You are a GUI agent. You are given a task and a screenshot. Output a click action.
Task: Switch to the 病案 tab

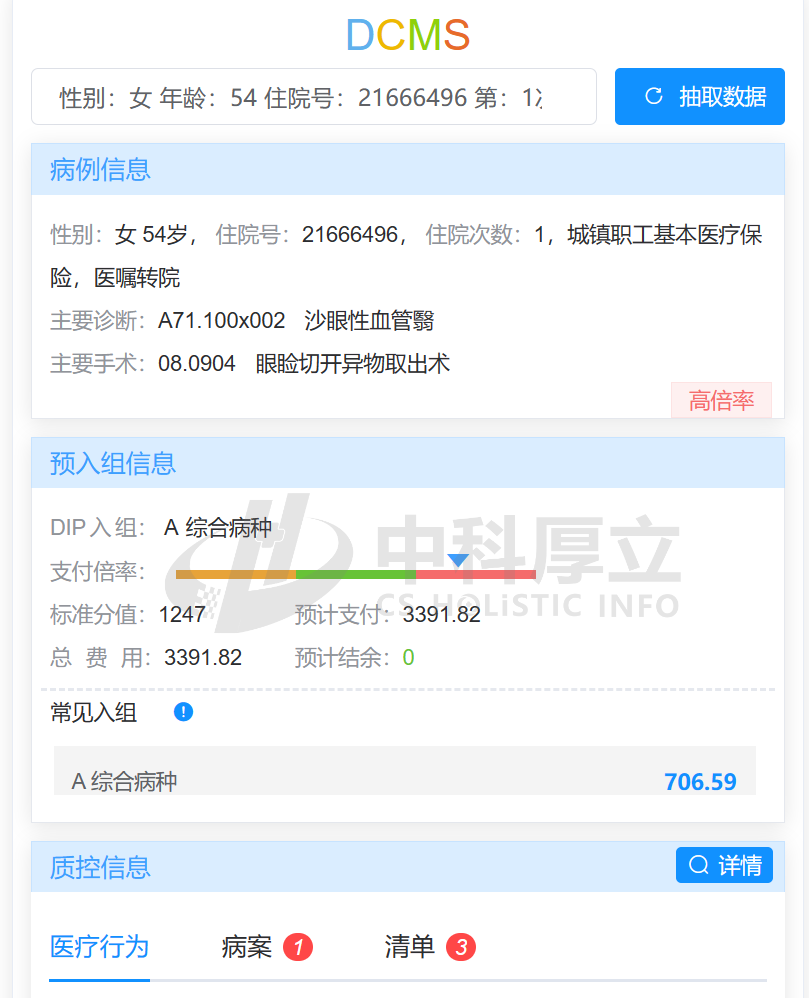coord(246,947)
